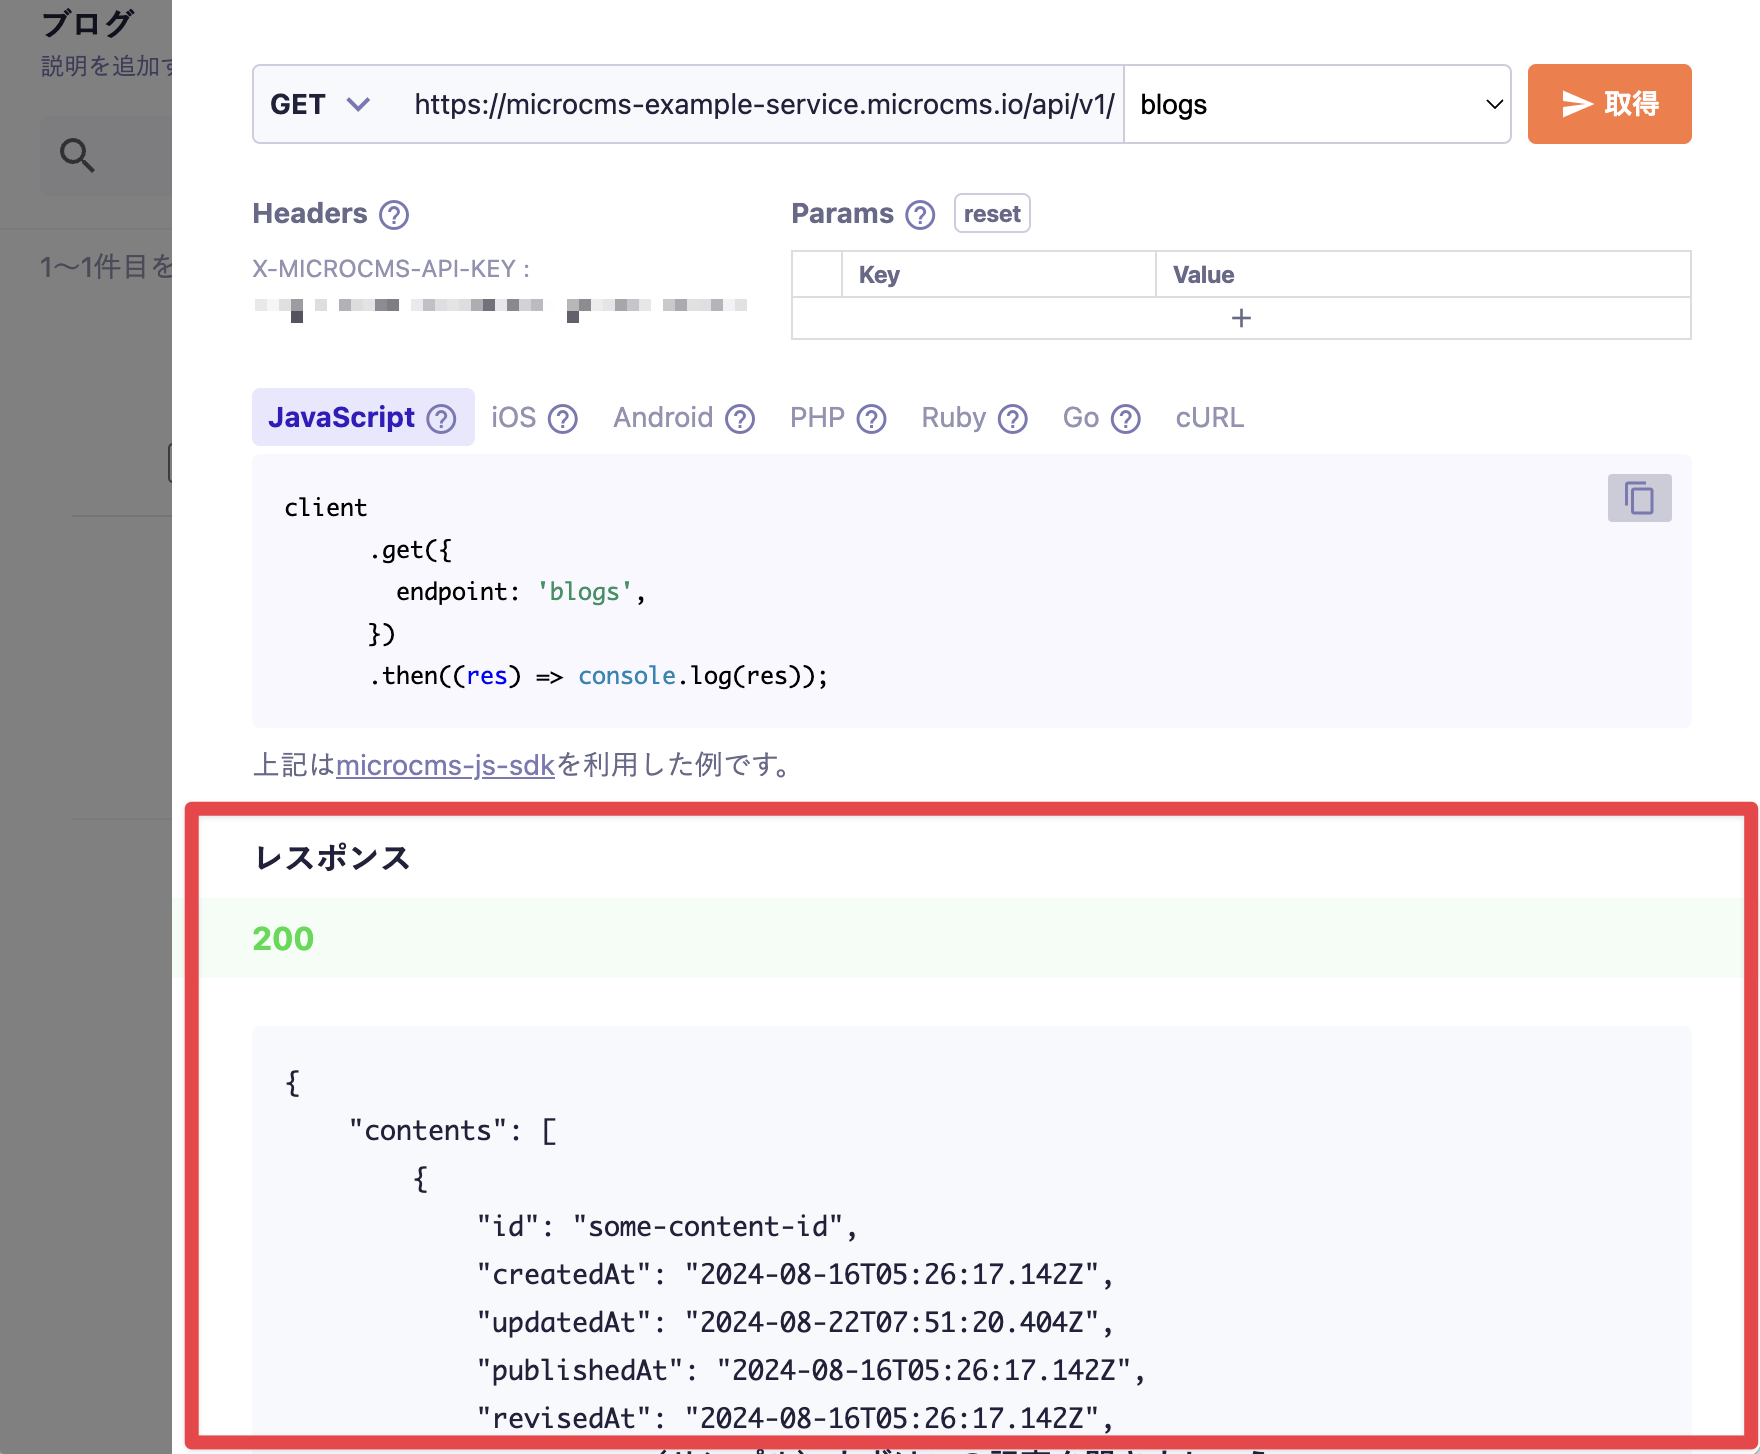The width and height of the screenshot is (1760, 1454).
Task: Click the endpoint: 'blogs' code line
Action: pos(521,592)
